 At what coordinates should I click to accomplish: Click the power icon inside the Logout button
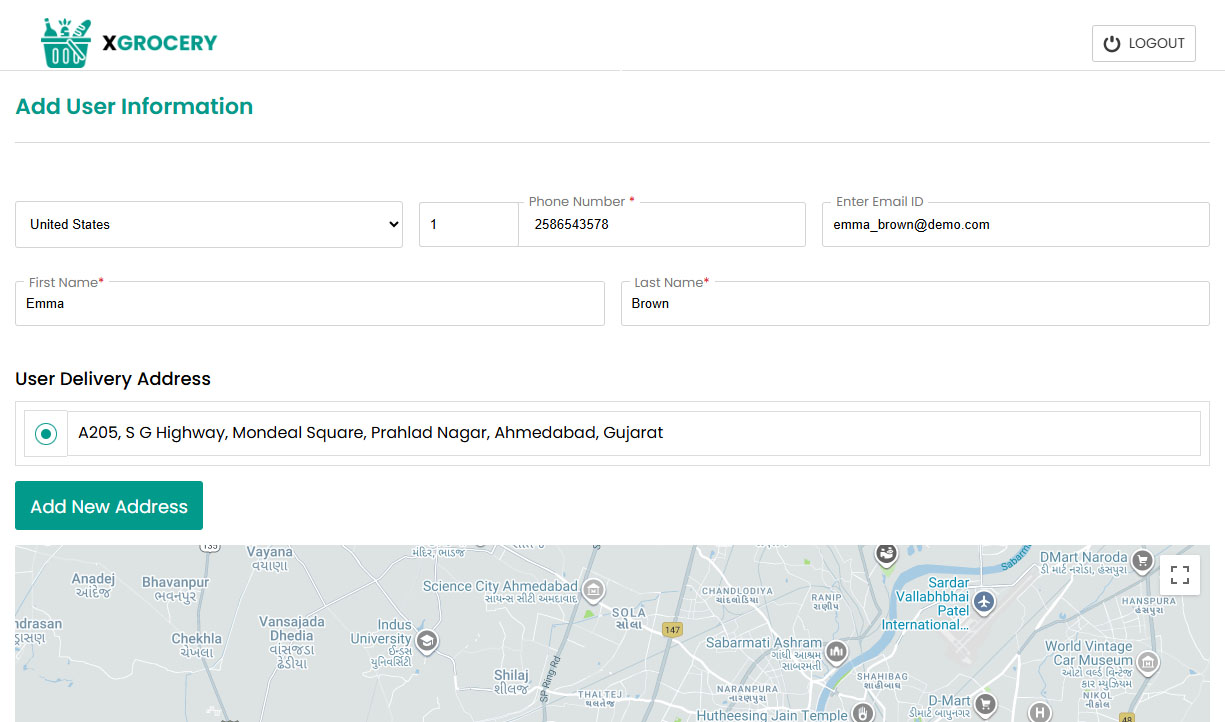(x=1111, y=43)
